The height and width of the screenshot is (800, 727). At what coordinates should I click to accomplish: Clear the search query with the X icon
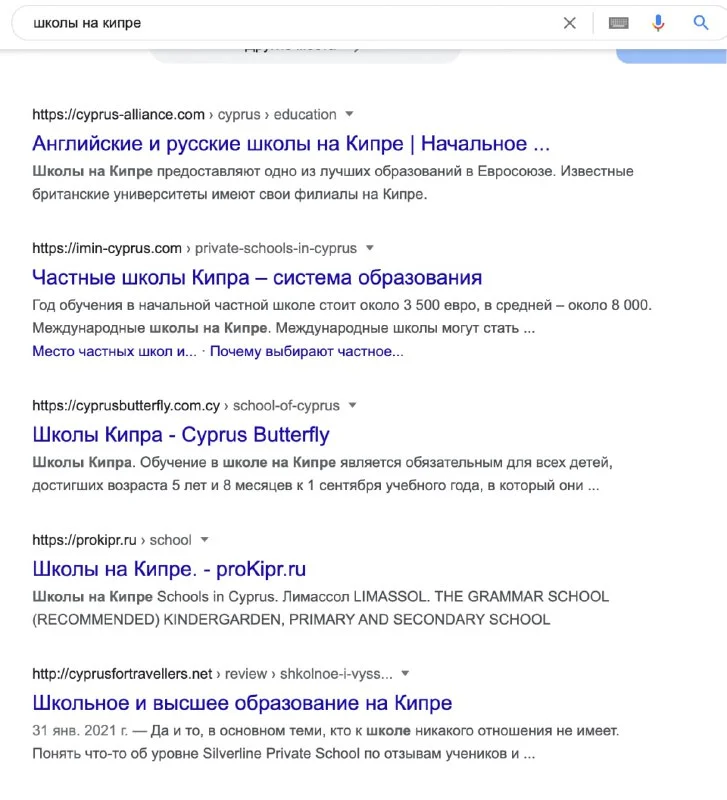(x=570, y=23)
